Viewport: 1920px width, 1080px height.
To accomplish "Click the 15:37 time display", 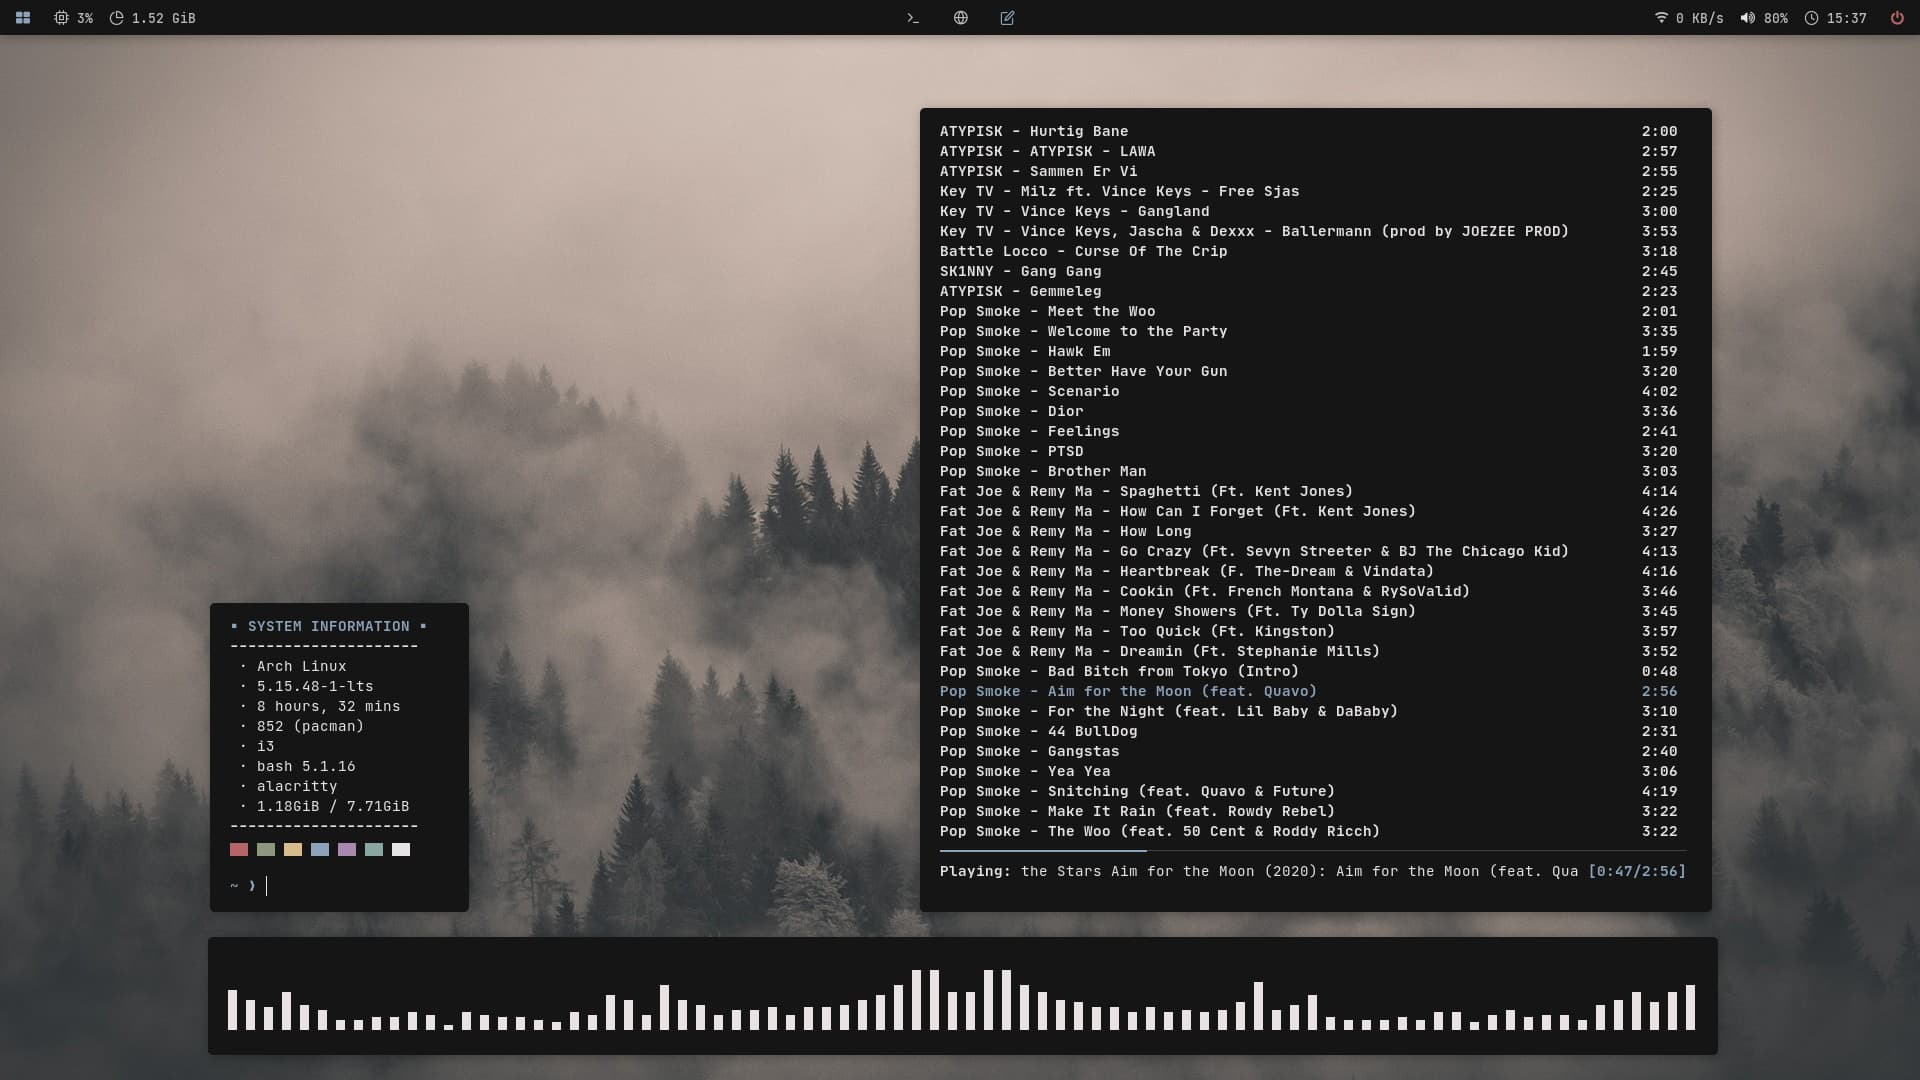I will (x=1847, y=18).
